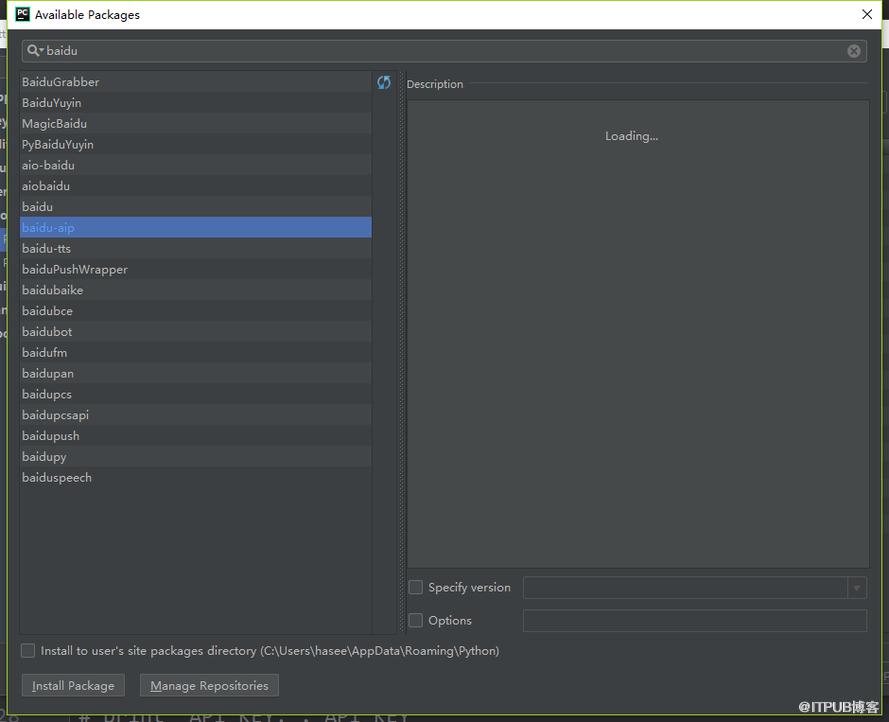Clear the search field with X icon
The image size is (889, 722).
tap(853, 51)
